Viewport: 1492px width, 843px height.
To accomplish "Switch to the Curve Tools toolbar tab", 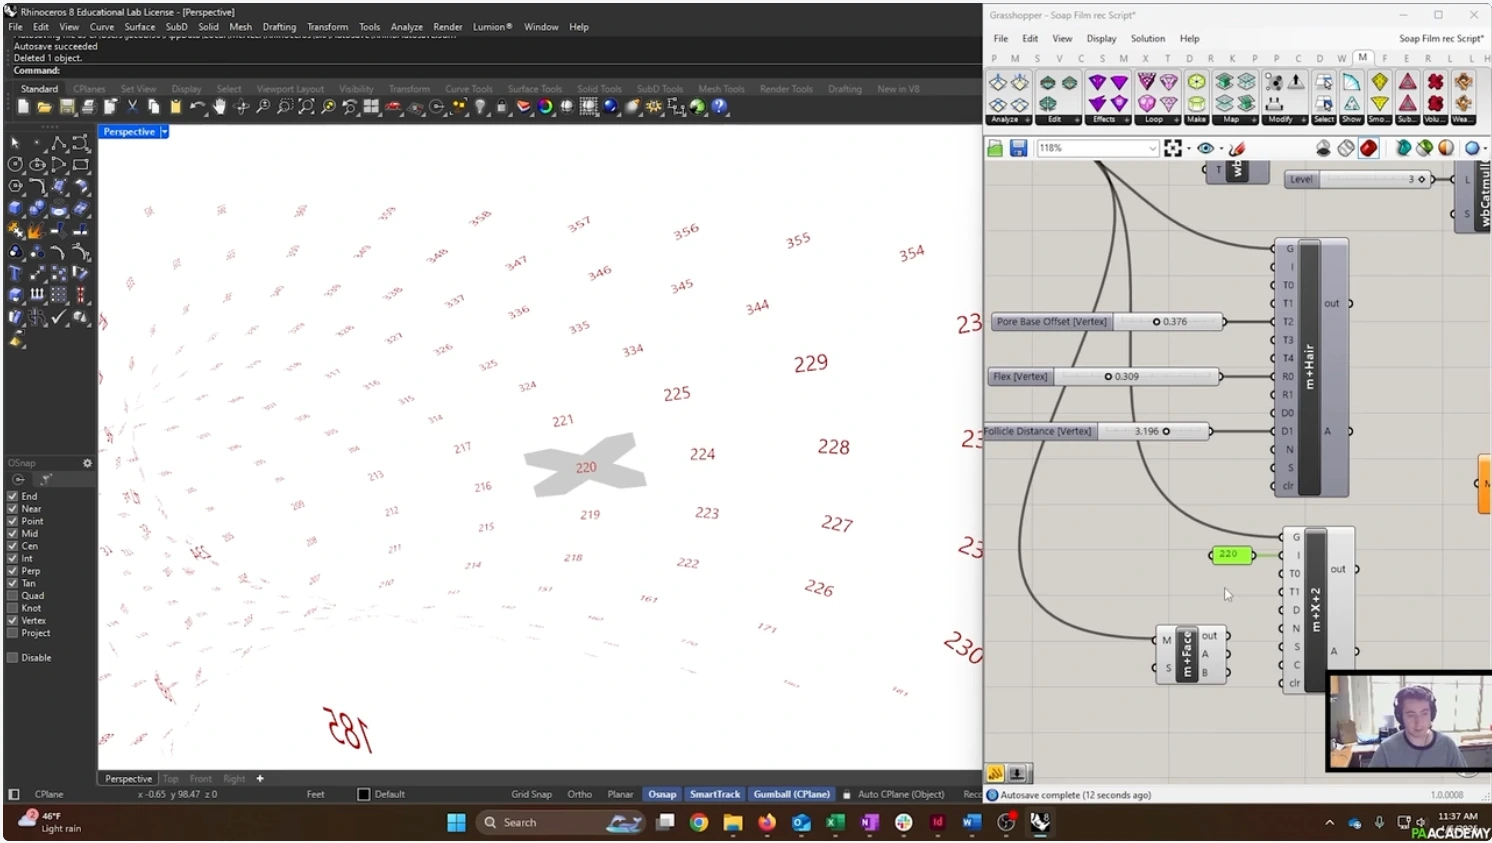I will [x=468, y=89].
